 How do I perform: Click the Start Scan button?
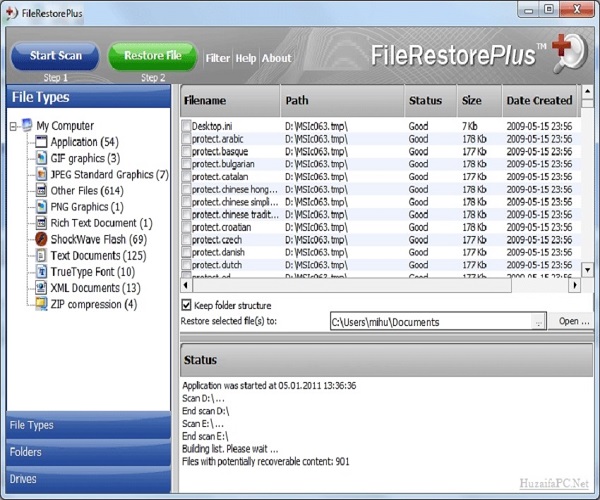(56, 56)
